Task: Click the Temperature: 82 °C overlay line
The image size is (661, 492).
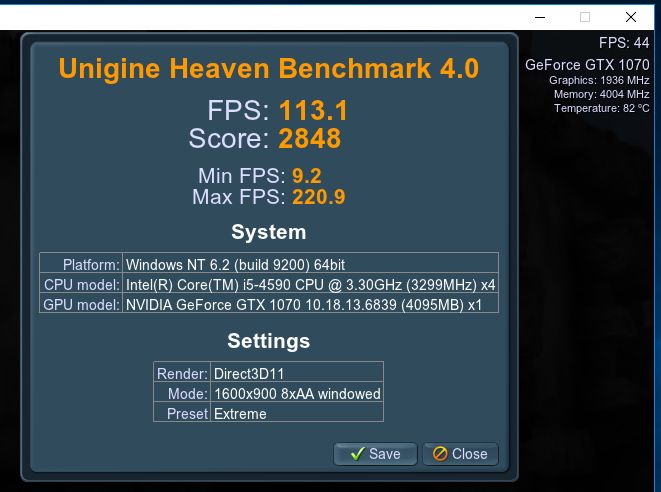Action: tap(602, 108)
